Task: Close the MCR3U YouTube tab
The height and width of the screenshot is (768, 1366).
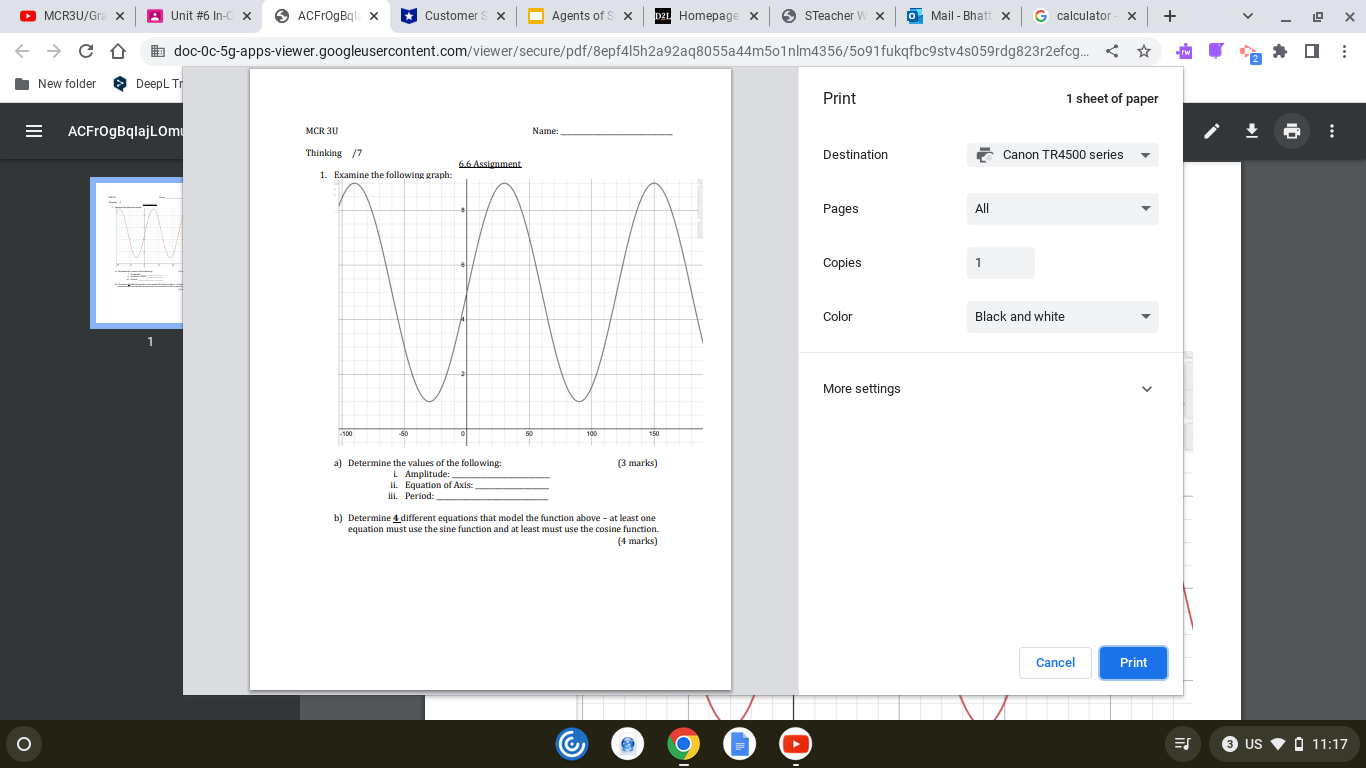Action: (120, 16)
